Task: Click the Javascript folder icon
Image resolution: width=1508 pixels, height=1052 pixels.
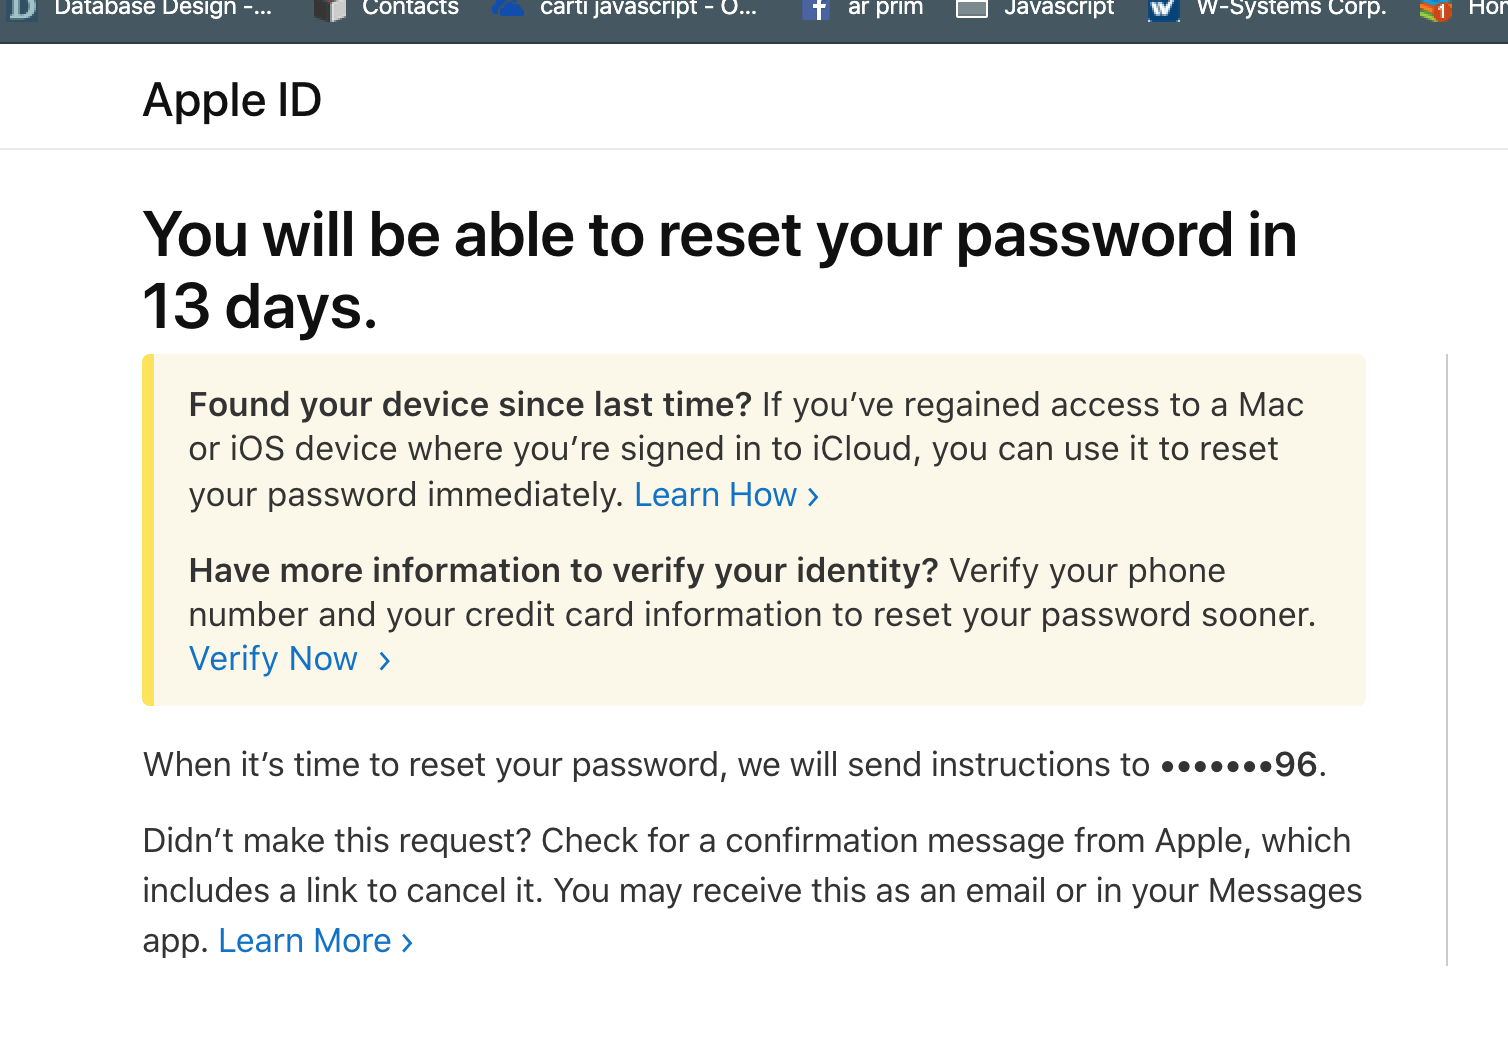Action: click(x=972, y=9)
